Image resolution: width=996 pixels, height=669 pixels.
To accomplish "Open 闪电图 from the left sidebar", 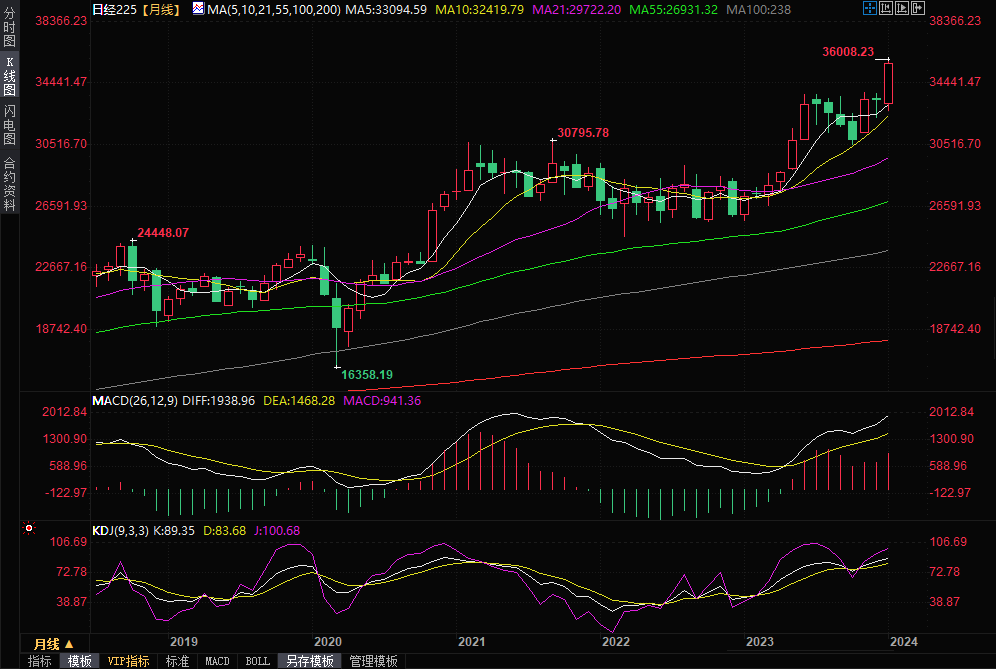I will click(x=9, y=124).
